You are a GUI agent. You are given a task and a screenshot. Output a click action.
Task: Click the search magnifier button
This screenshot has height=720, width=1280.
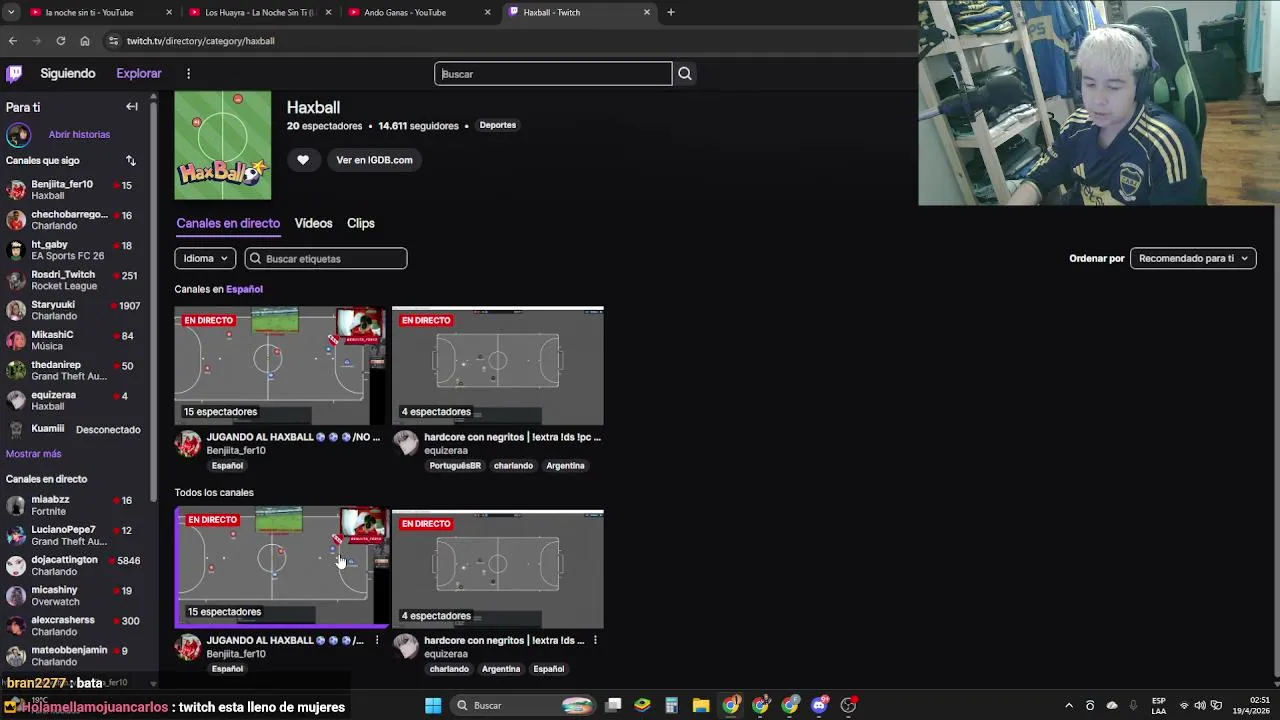point(685,73)
